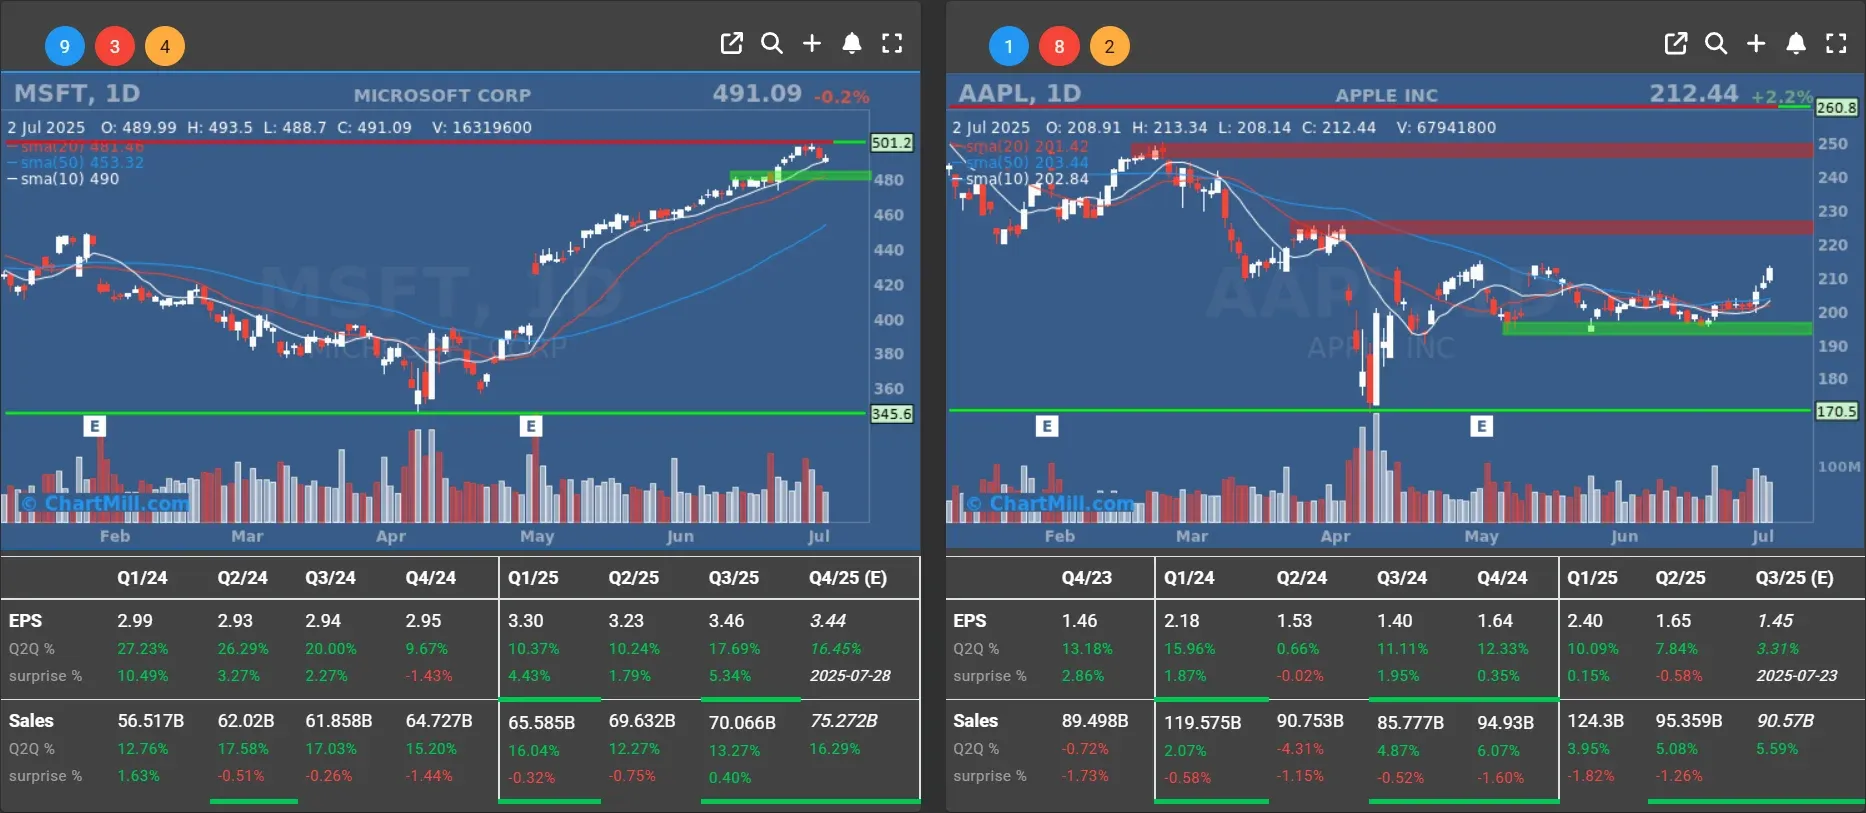Click AAPL Q1/25 EPS value 2.40

[1585, 621]
